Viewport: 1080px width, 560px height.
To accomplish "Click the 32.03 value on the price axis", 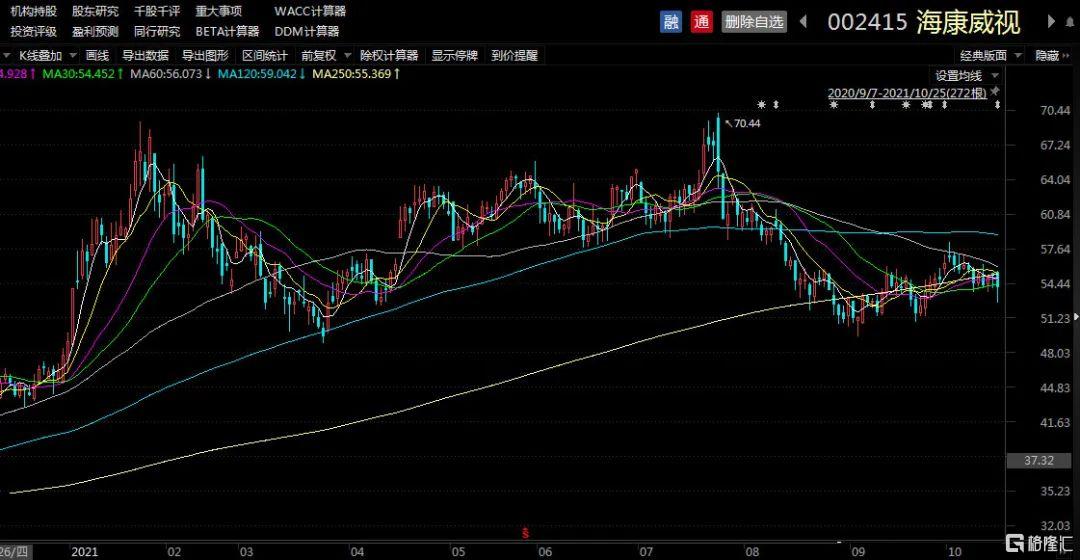I will (x=1055, y=526).
